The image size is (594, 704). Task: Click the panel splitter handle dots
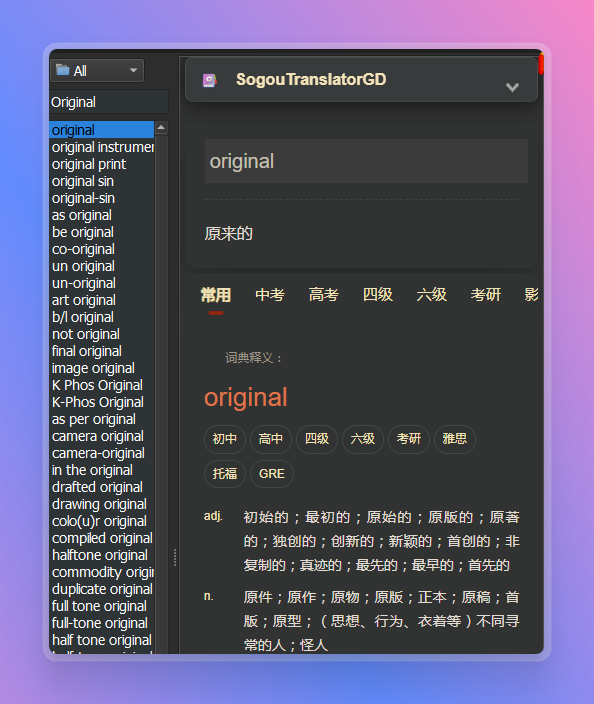(175, 557)
